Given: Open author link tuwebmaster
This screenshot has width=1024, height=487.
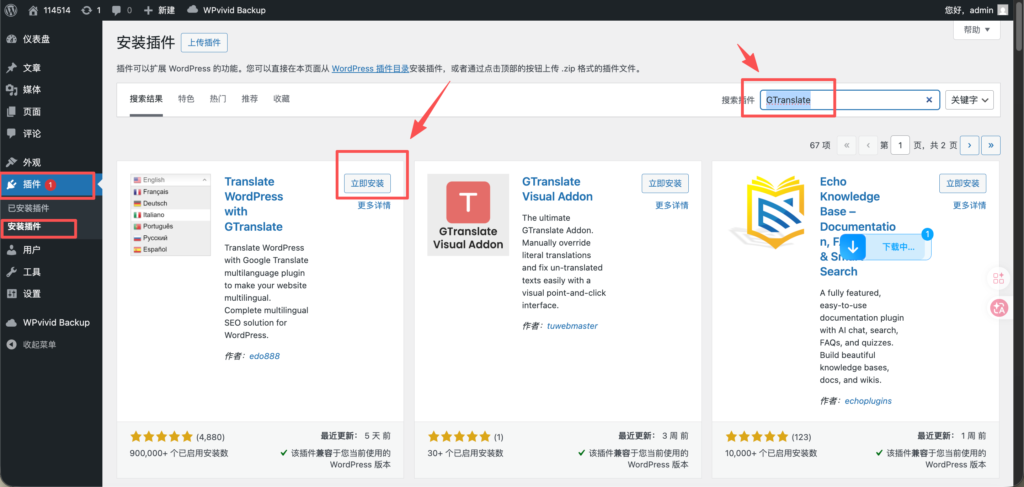Looking at the screenshot, I should tap(572, 325).
